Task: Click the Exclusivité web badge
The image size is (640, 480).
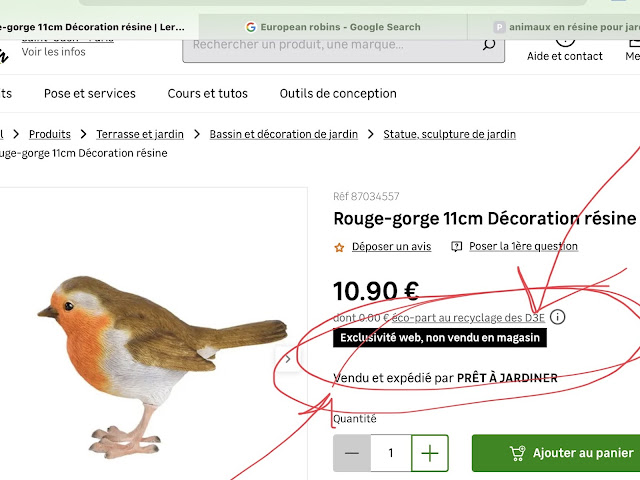Action: click(x=440, y=338)
